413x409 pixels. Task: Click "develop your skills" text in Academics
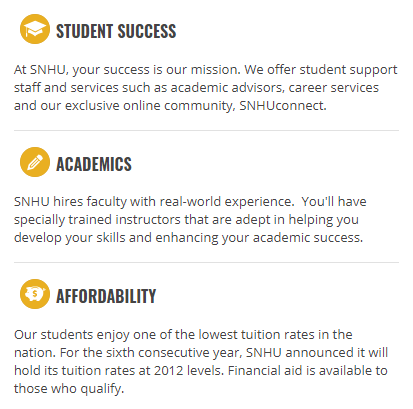[70, 238]
